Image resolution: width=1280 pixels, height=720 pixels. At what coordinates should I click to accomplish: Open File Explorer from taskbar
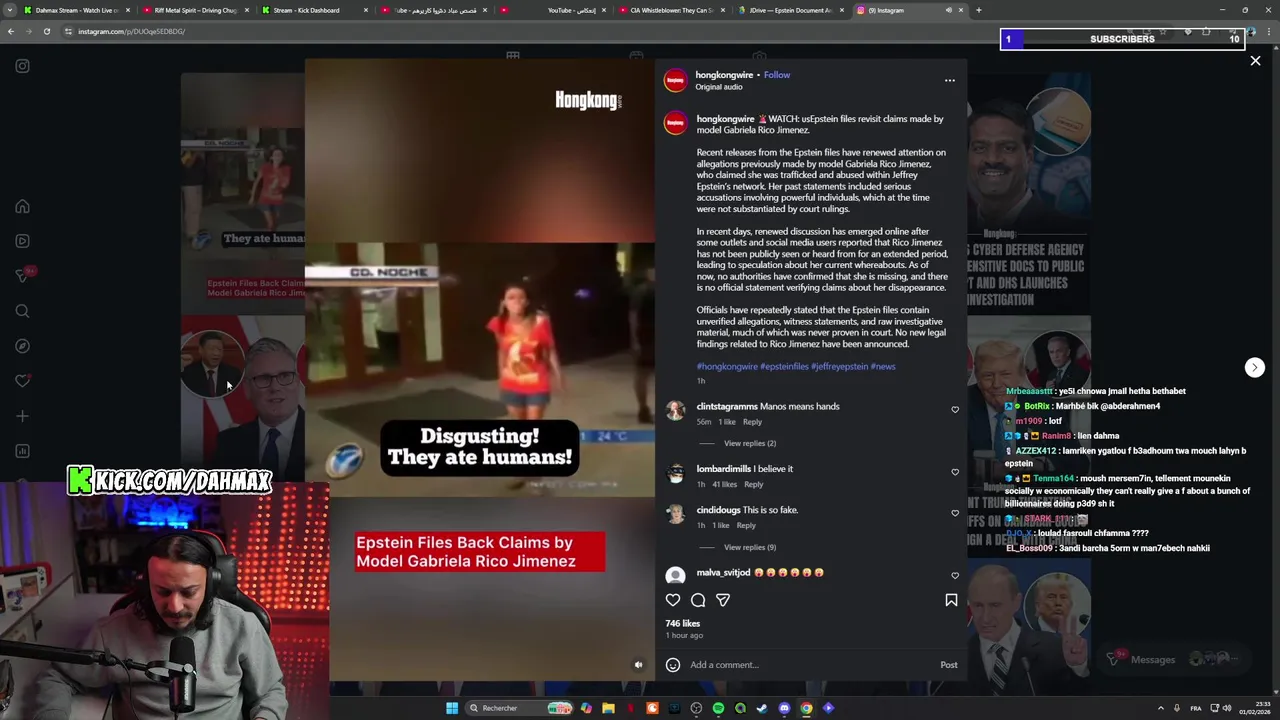click(608, 708)
